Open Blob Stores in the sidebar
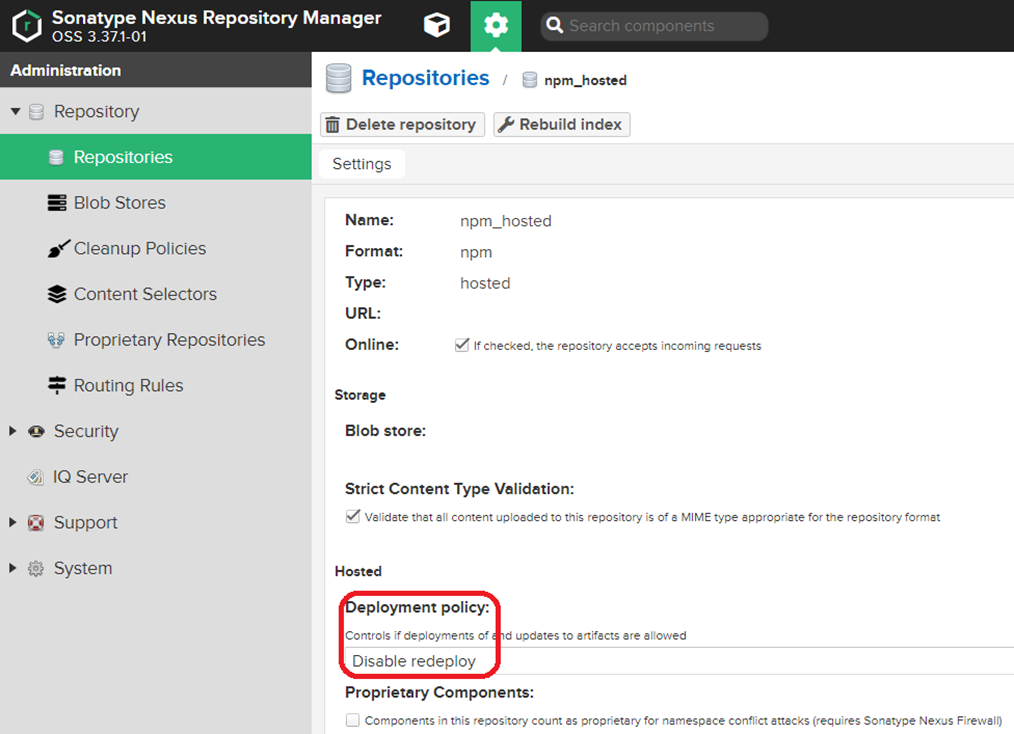The image size is (1014, 734). point(120,203)
